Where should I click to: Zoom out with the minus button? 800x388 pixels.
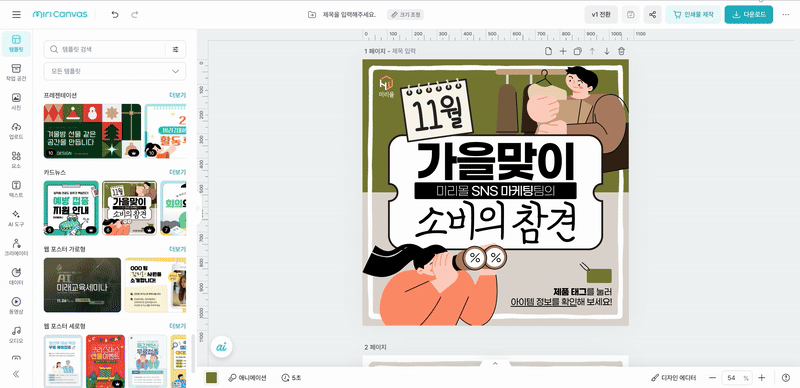coord(712,378)
